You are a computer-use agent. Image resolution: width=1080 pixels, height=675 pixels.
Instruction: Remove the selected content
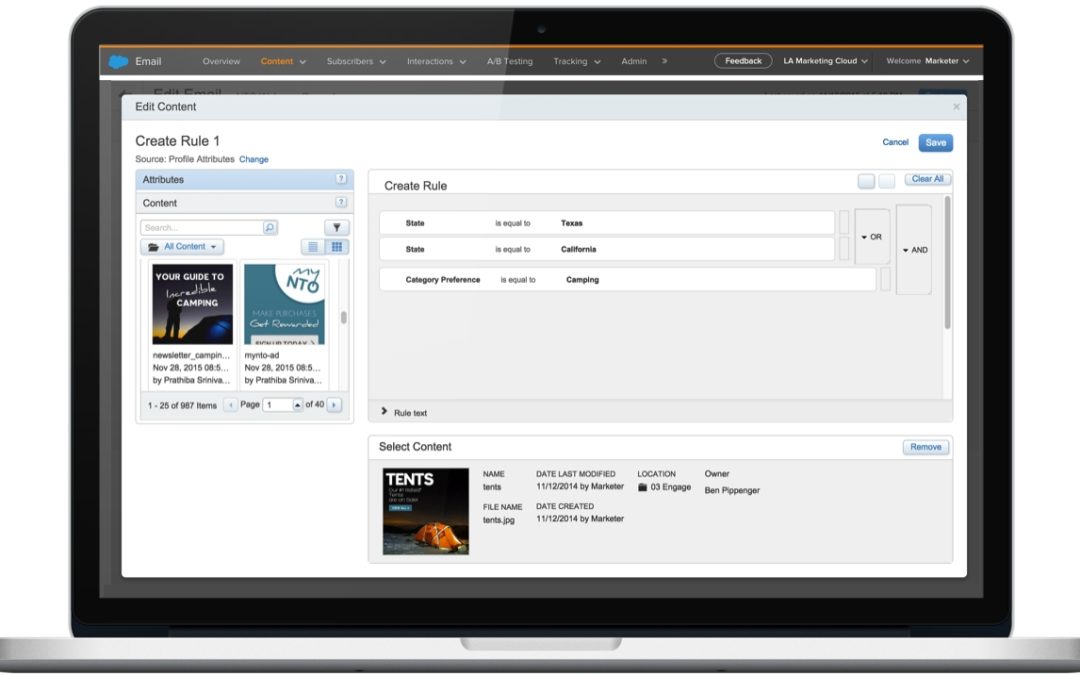(x=926, y=447)
